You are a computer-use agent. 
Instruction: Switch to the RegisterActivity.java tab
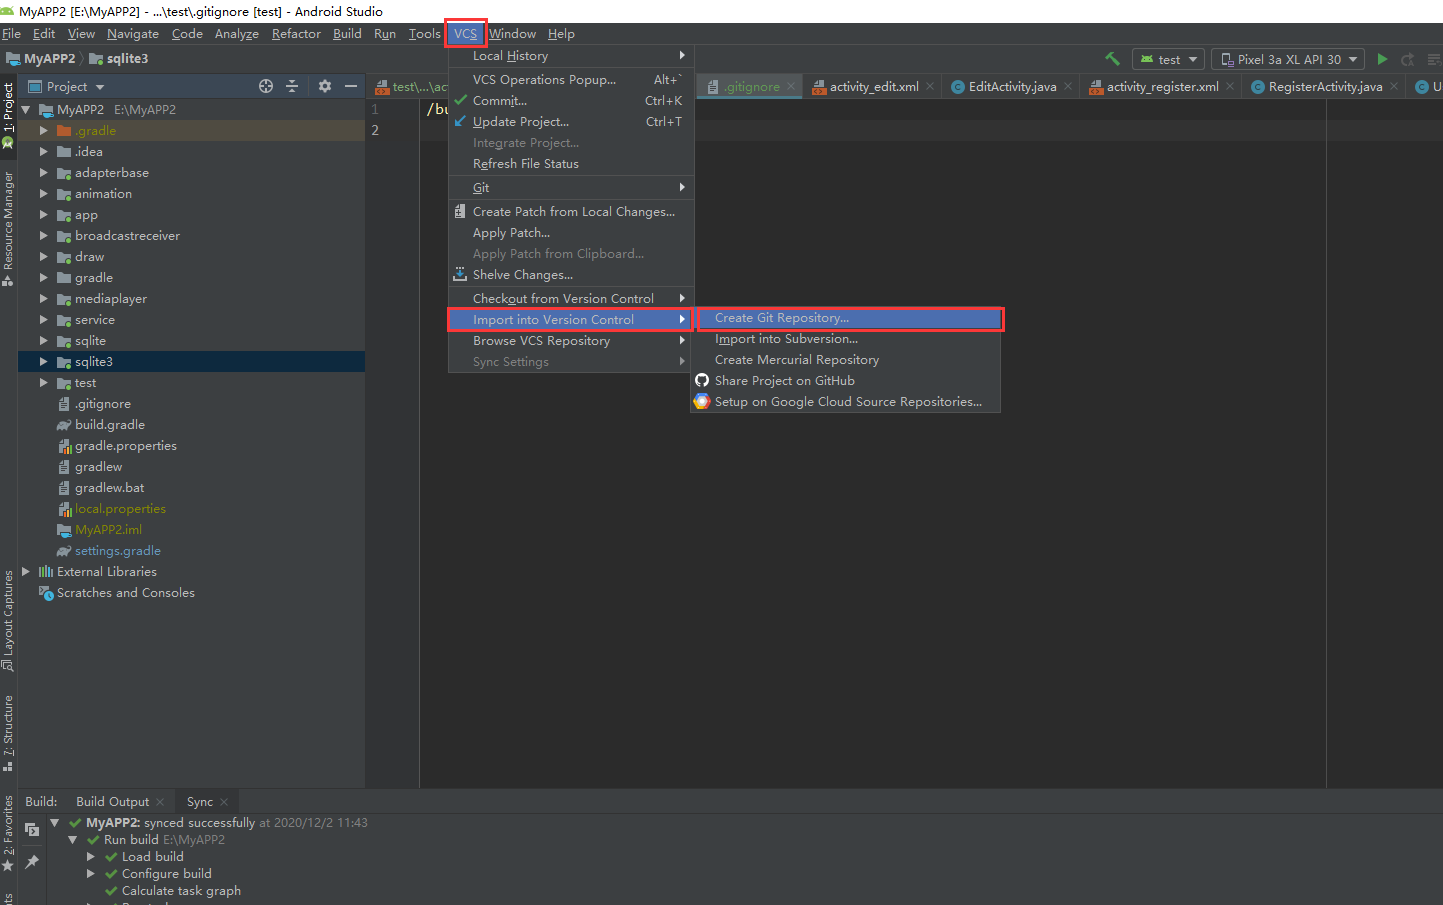[1325, 86]
